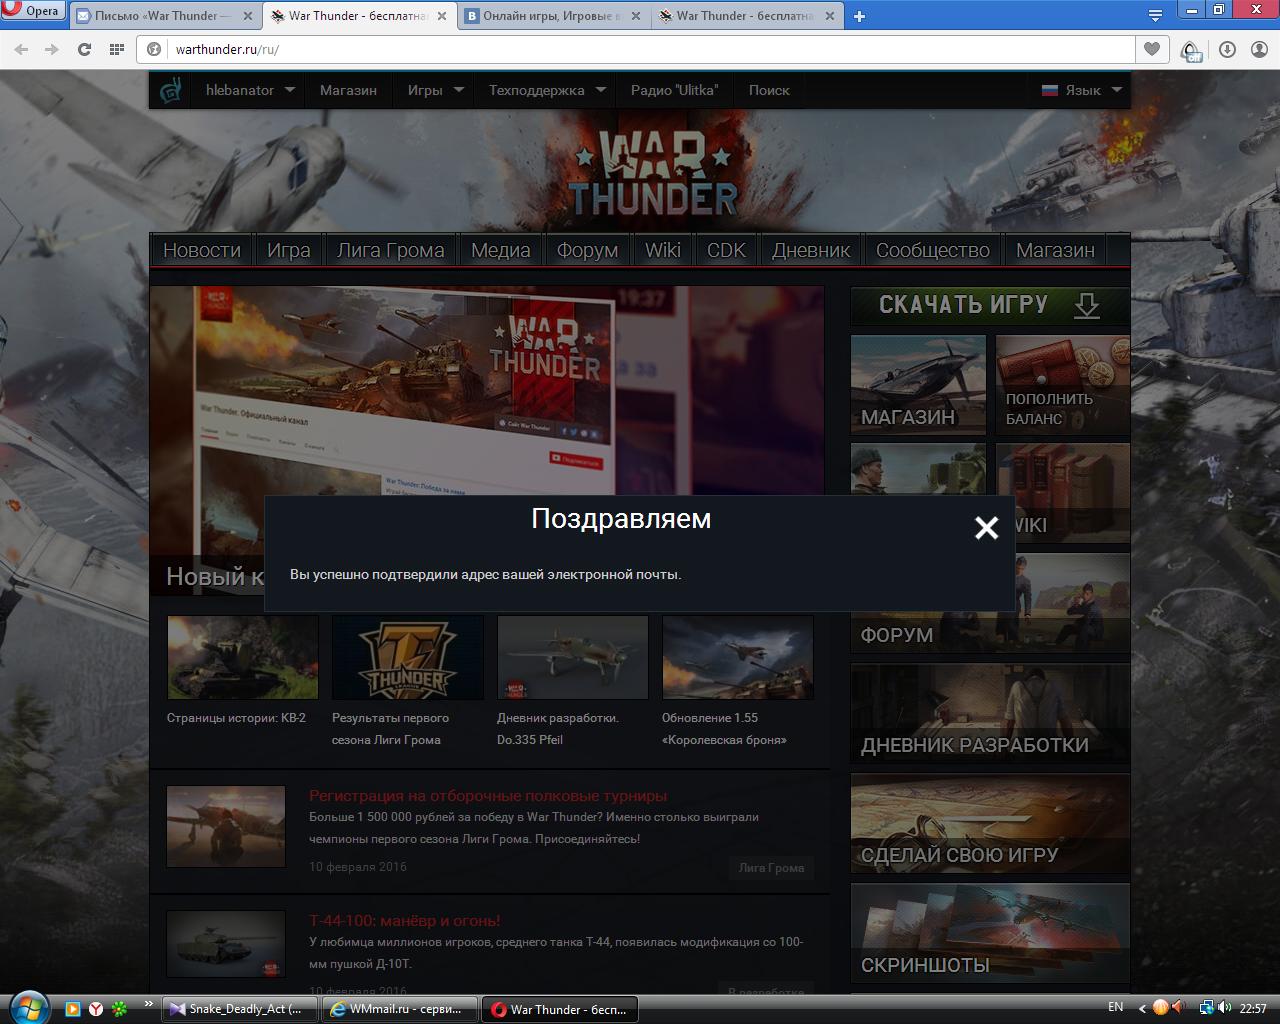Open the Лига Грома menu item
Image resolution: width=1280 pixels, height=1024 pixels.
click(x=391, y=250)
